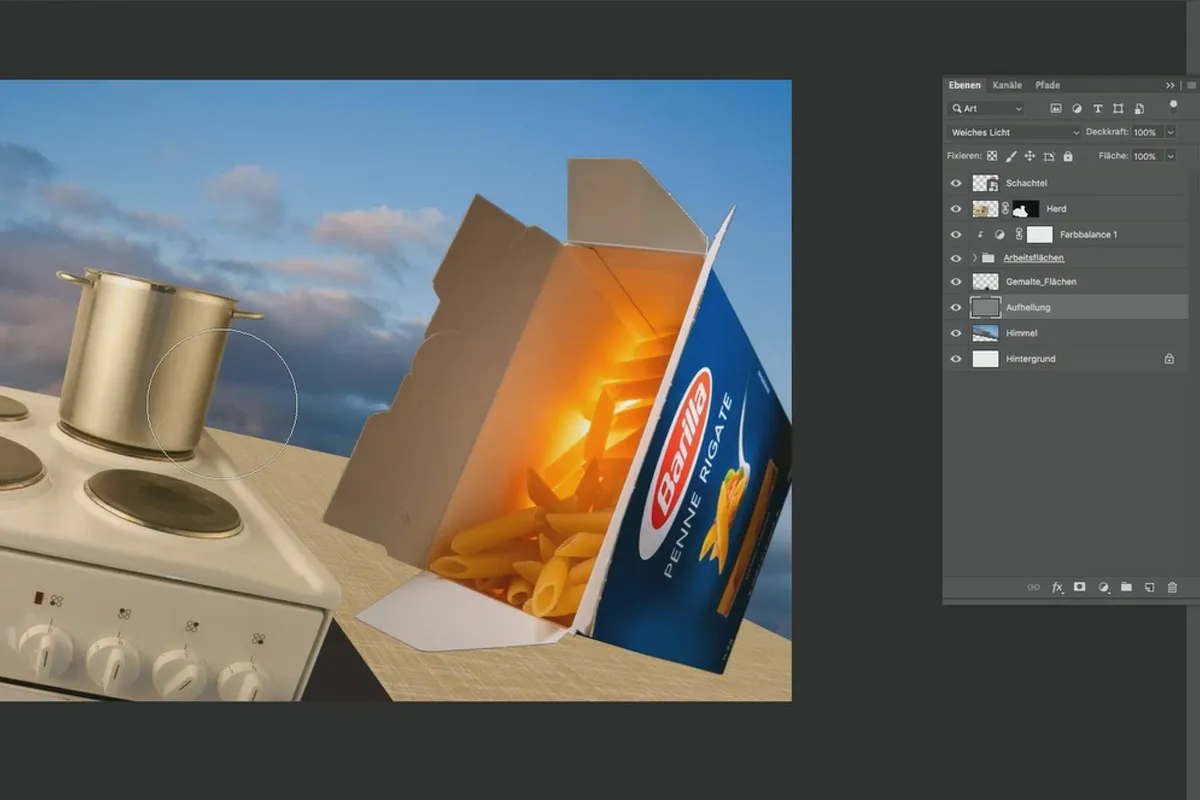This screenshot has width=1200, height=800.
Task: Filter layers by adjustment layers icon
Action: [x=1077, y=108]
